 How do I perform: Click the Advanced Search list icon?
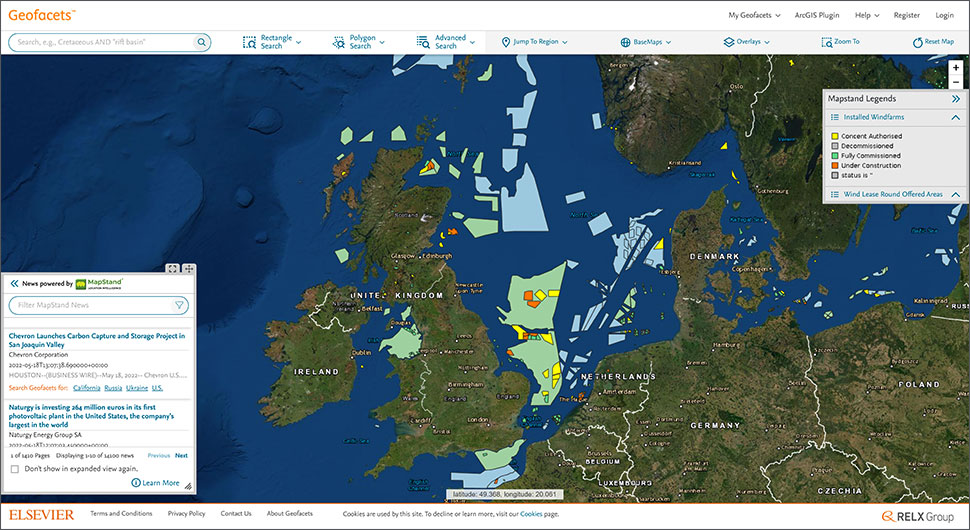tap(423, 41)
